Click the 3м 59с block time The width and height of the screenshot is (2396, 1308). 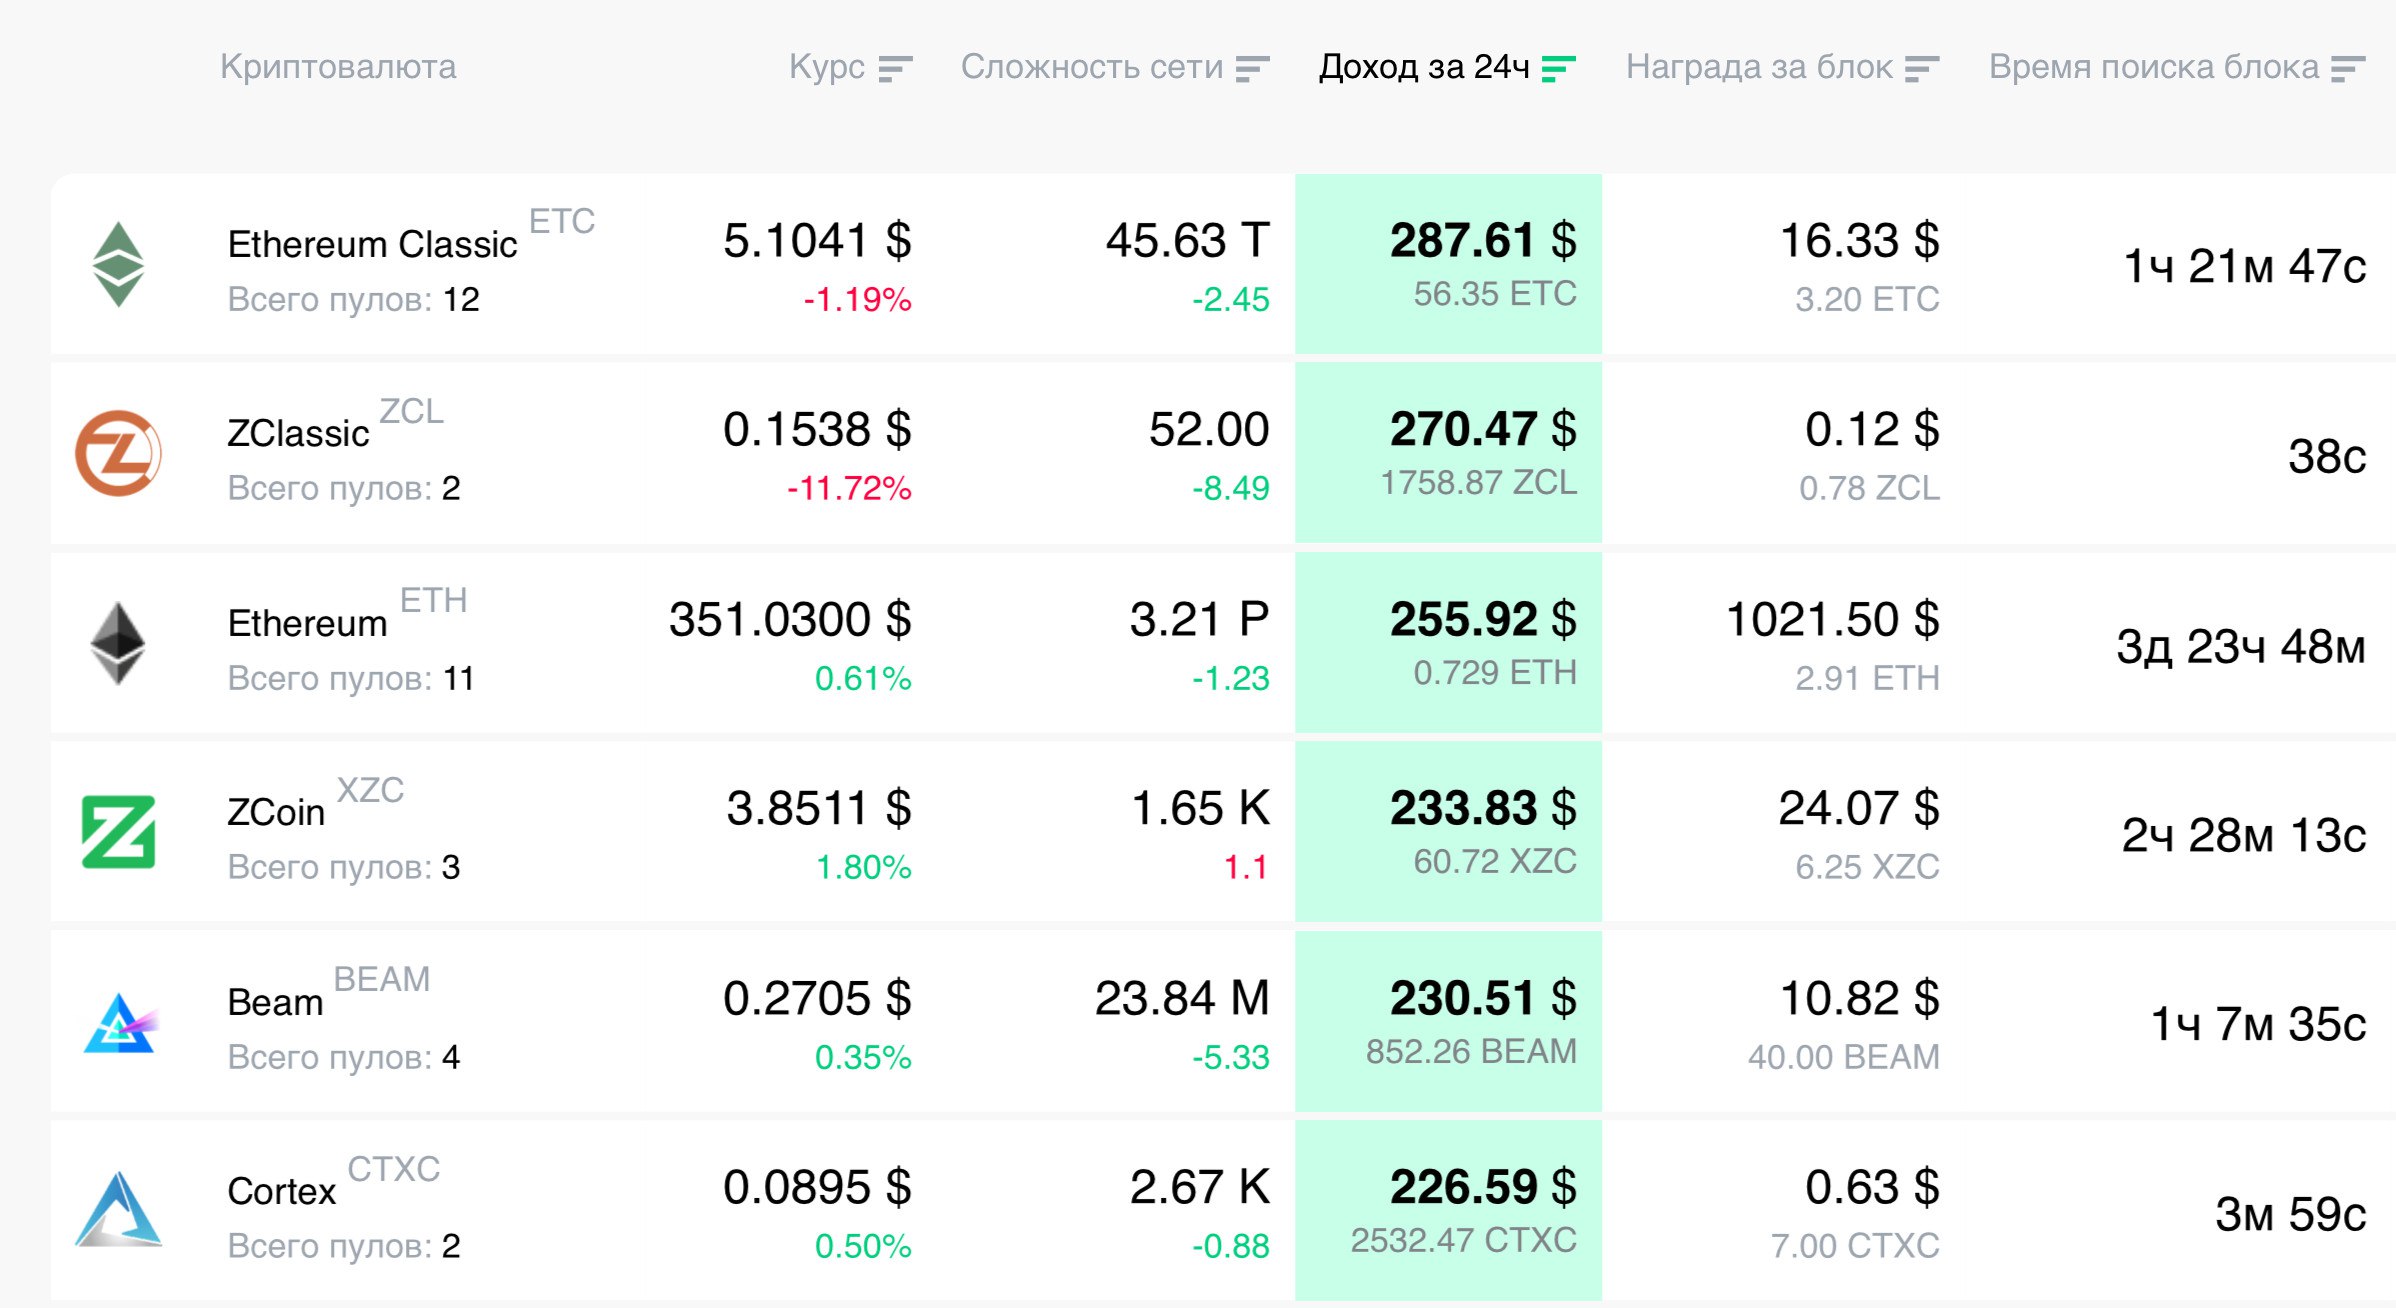click(2290, 1216)
